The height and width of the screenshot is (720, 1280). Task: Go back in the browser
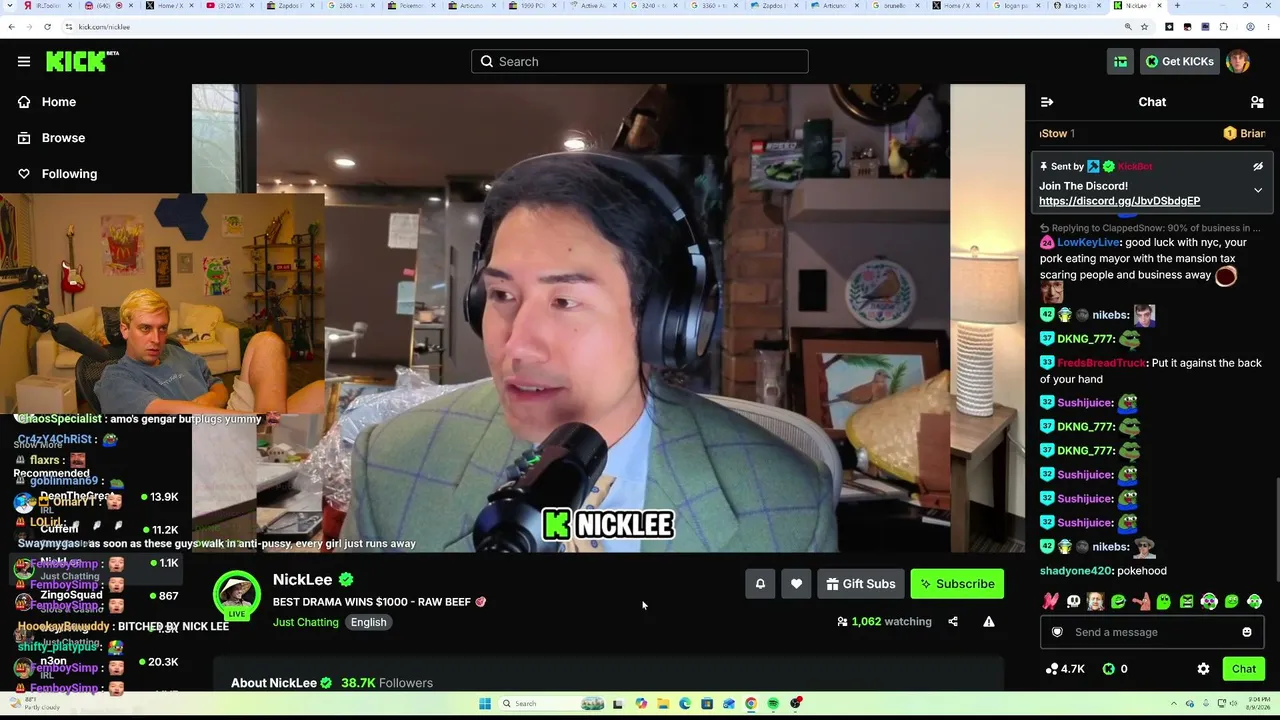tap(11, 27)
